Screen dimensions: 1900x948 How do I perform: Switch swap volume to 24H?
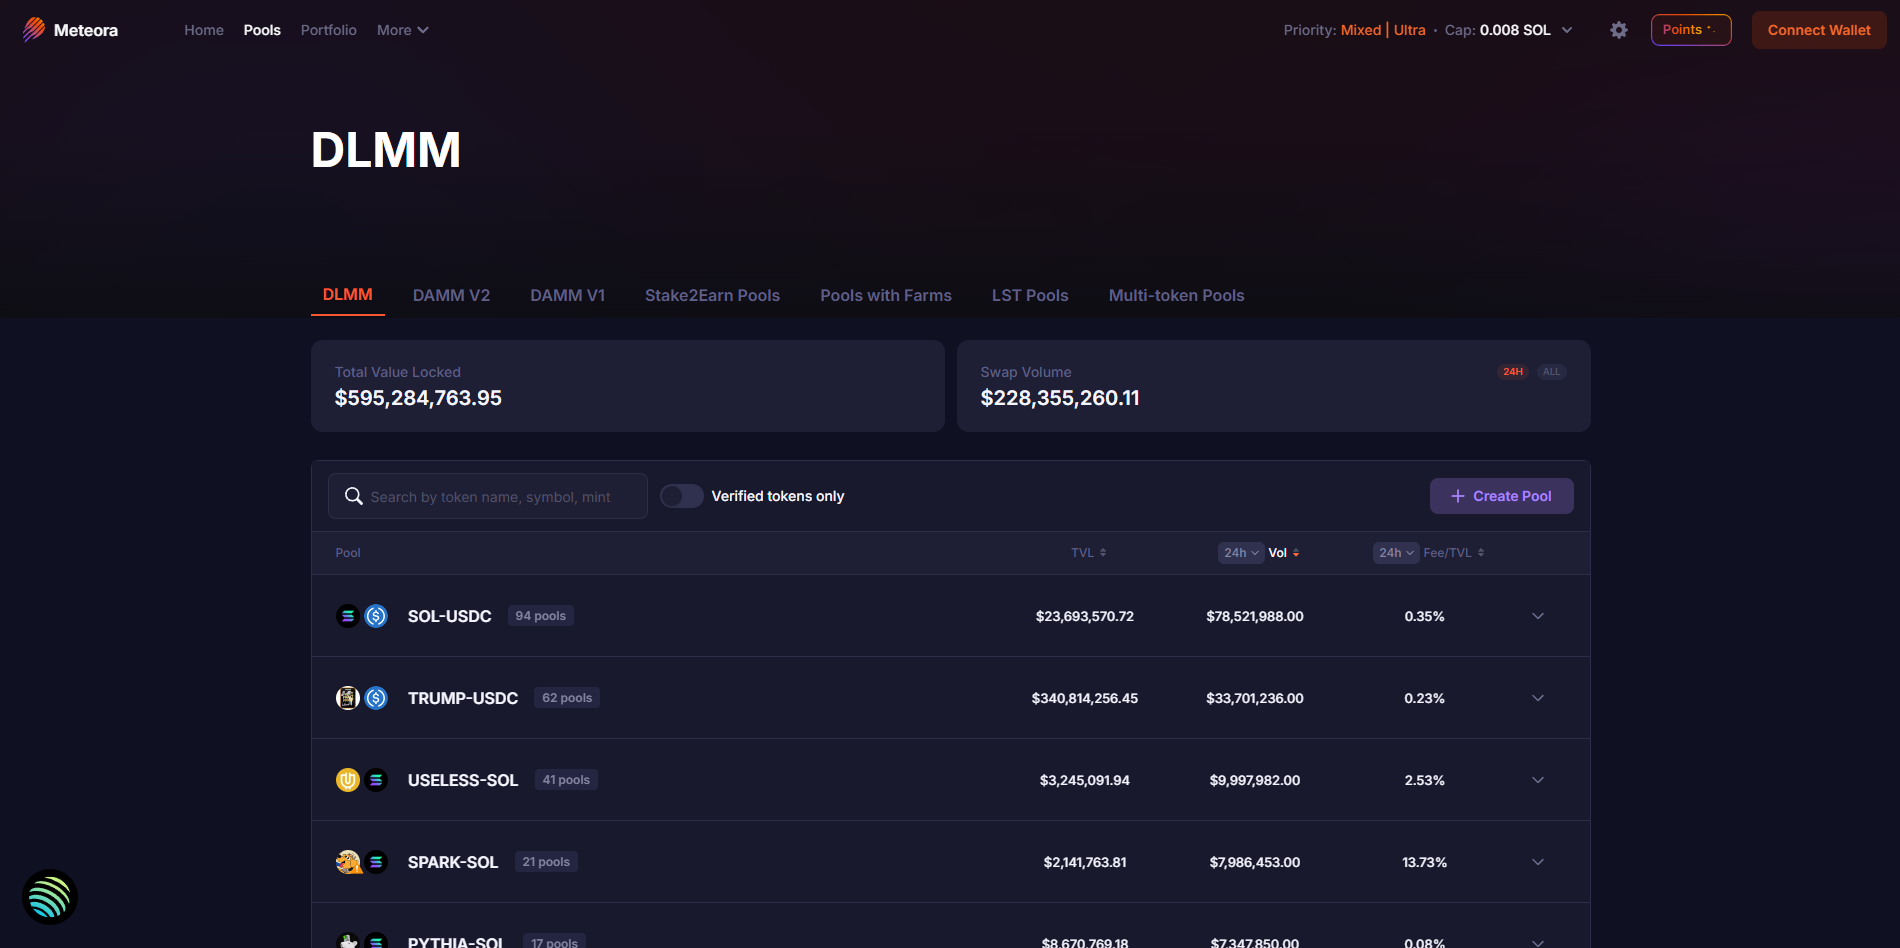(x=1512, y=372)
